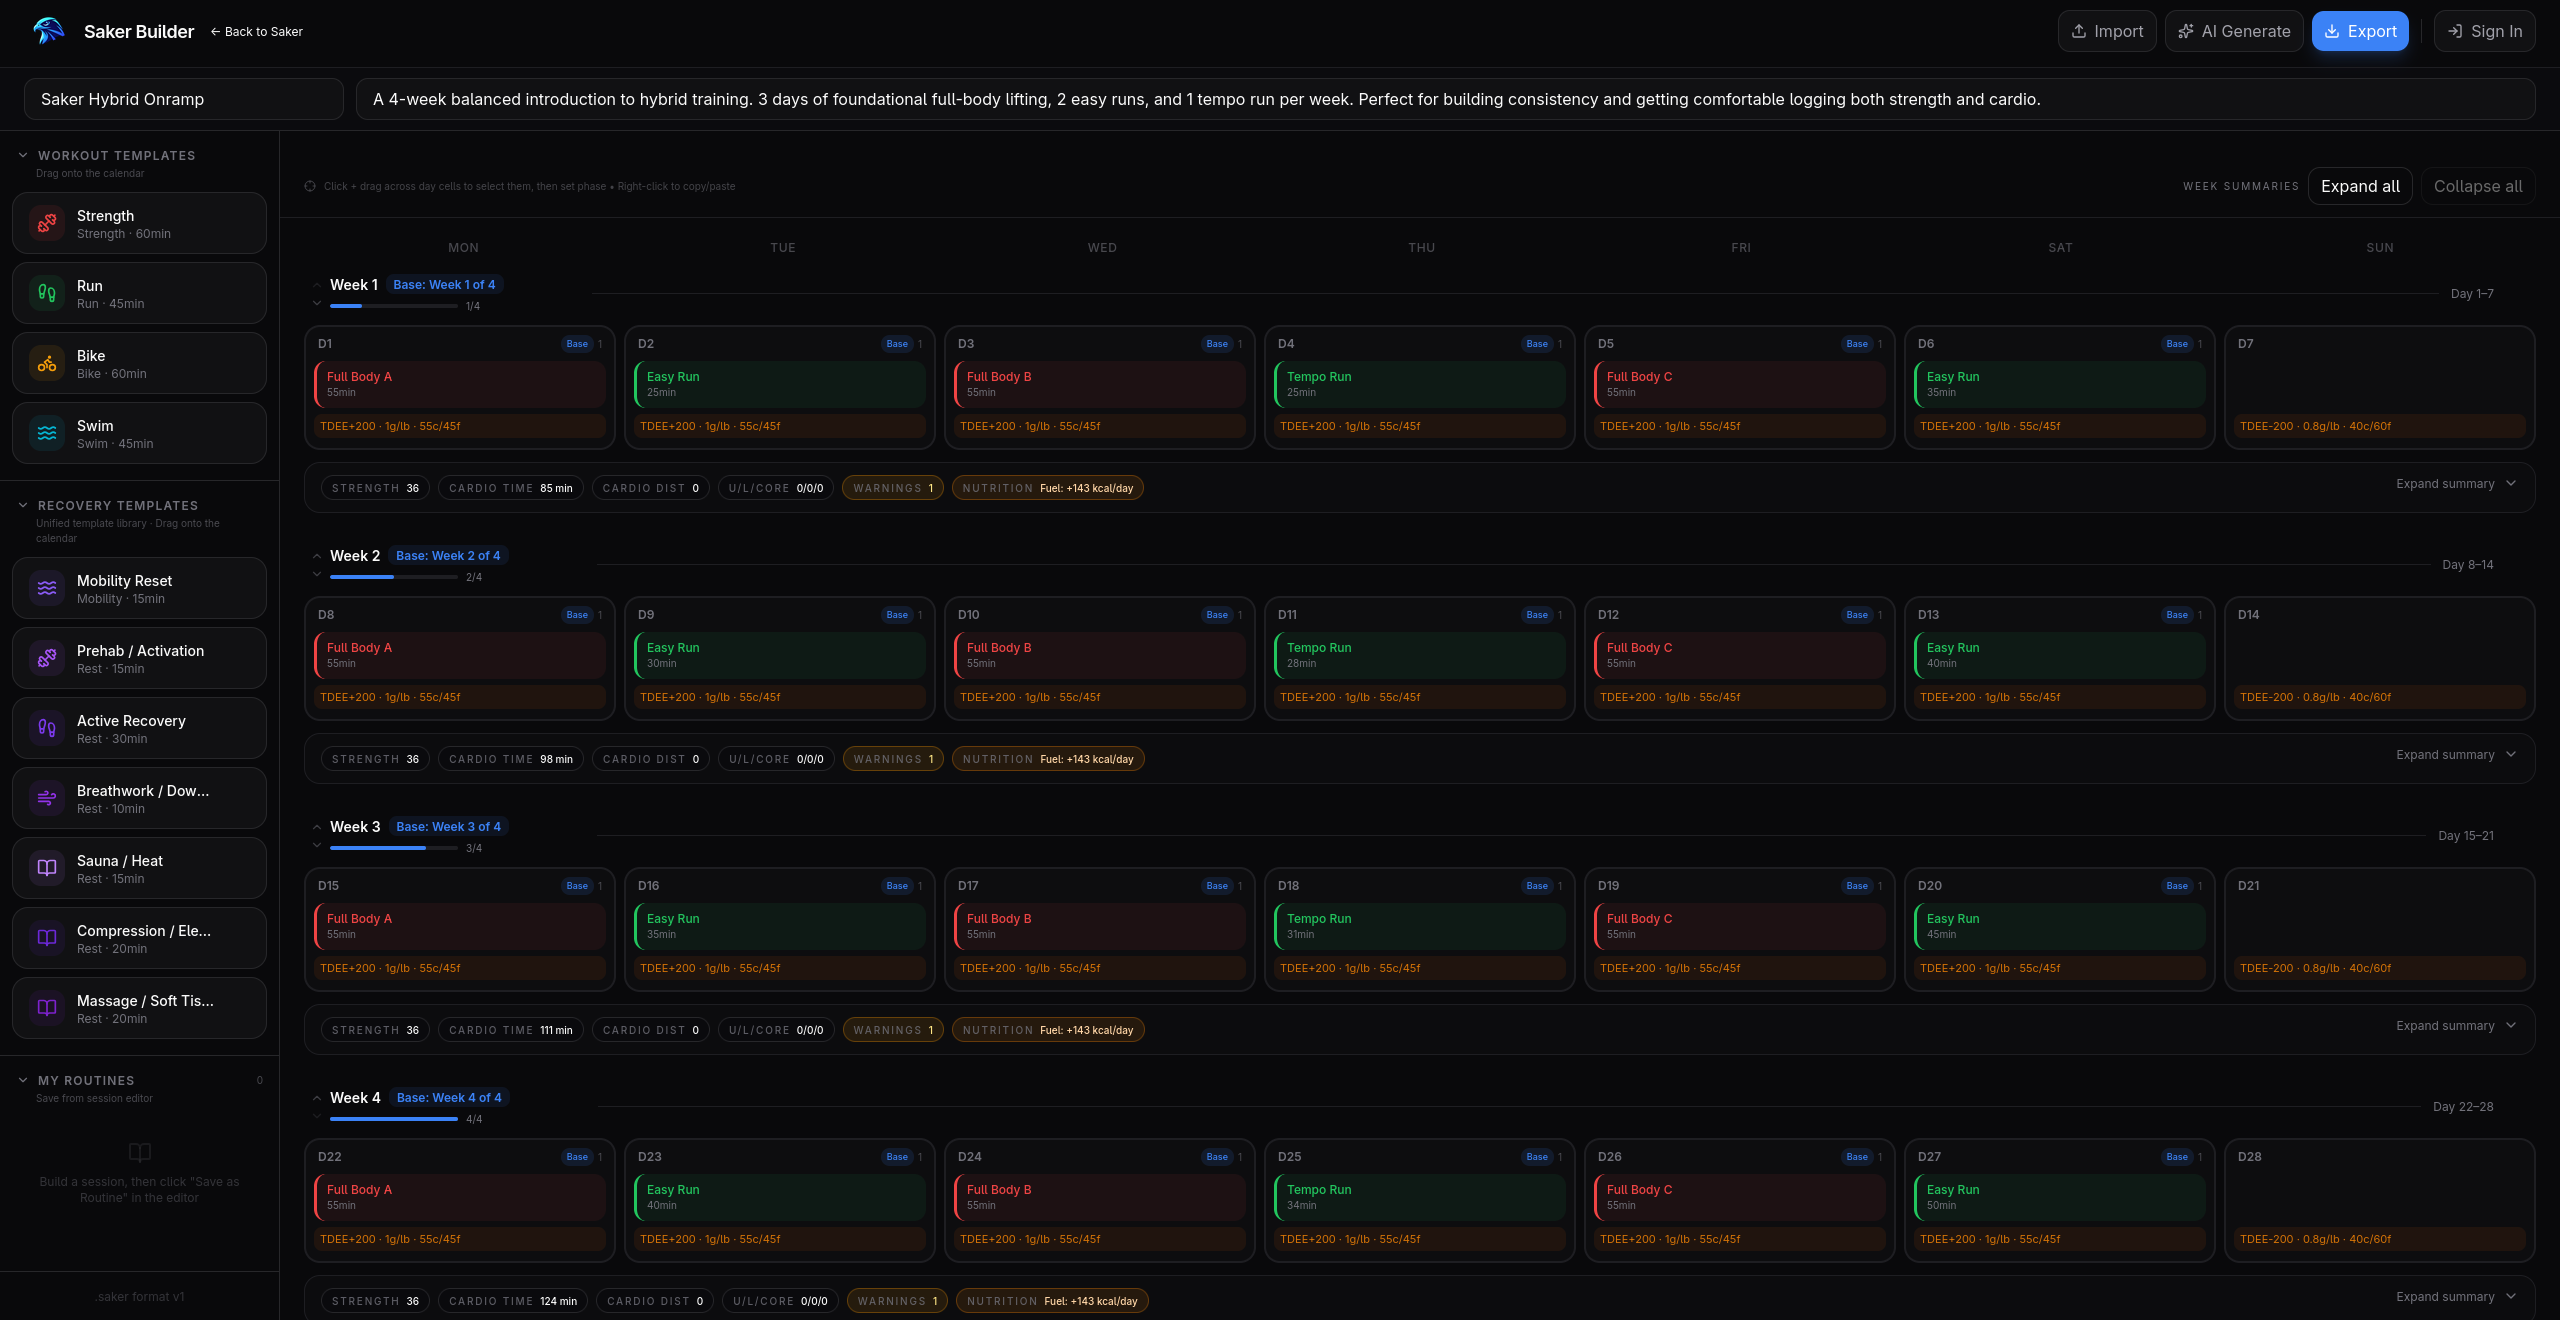Click the Saker logo
2560x1320 pixels.
46,31
